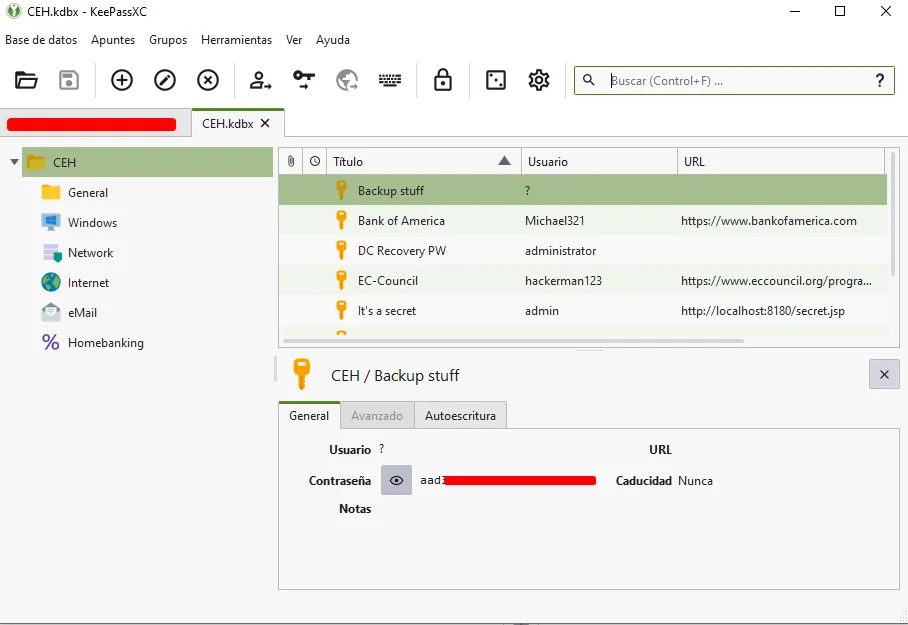Sort entries by Título column arrow
The image size is (908, 625).
pyautogui.click(x=504, y=161)
